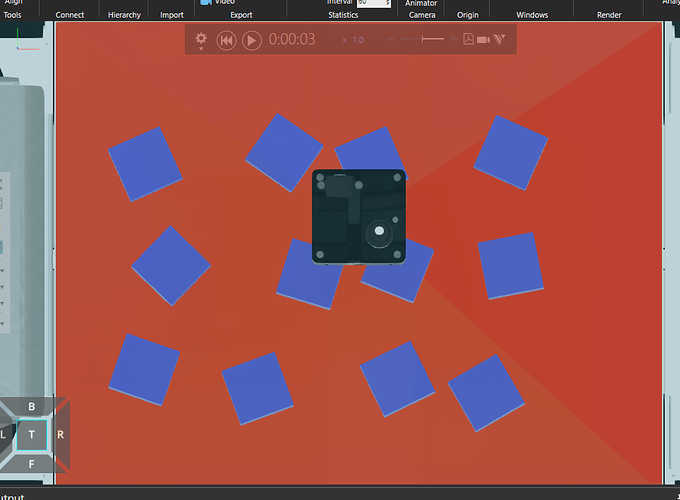This screenshot has height=500, width=680.
Task: Click the 0:00:03 simulation time display
Action: [x=292, y=39]
